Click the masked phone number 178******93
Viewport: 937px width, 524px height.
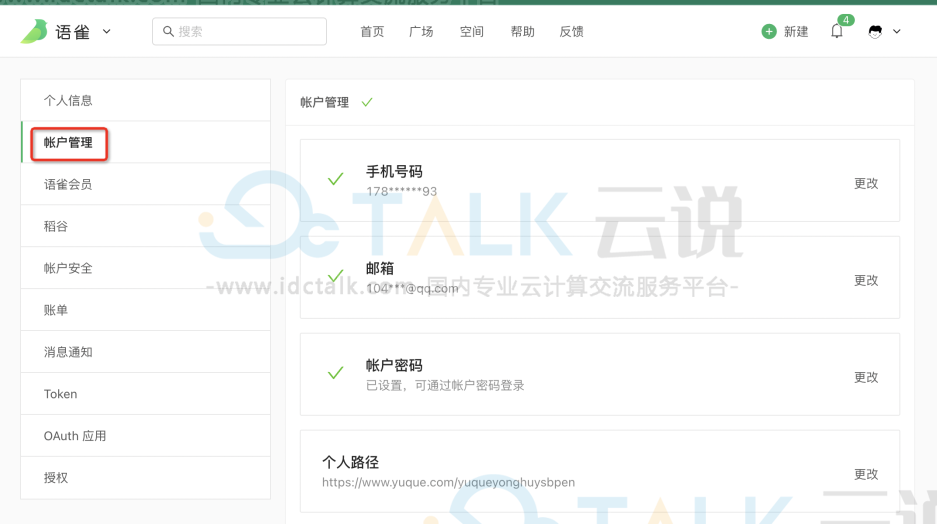pyautogui.click(x=402, y=191)
